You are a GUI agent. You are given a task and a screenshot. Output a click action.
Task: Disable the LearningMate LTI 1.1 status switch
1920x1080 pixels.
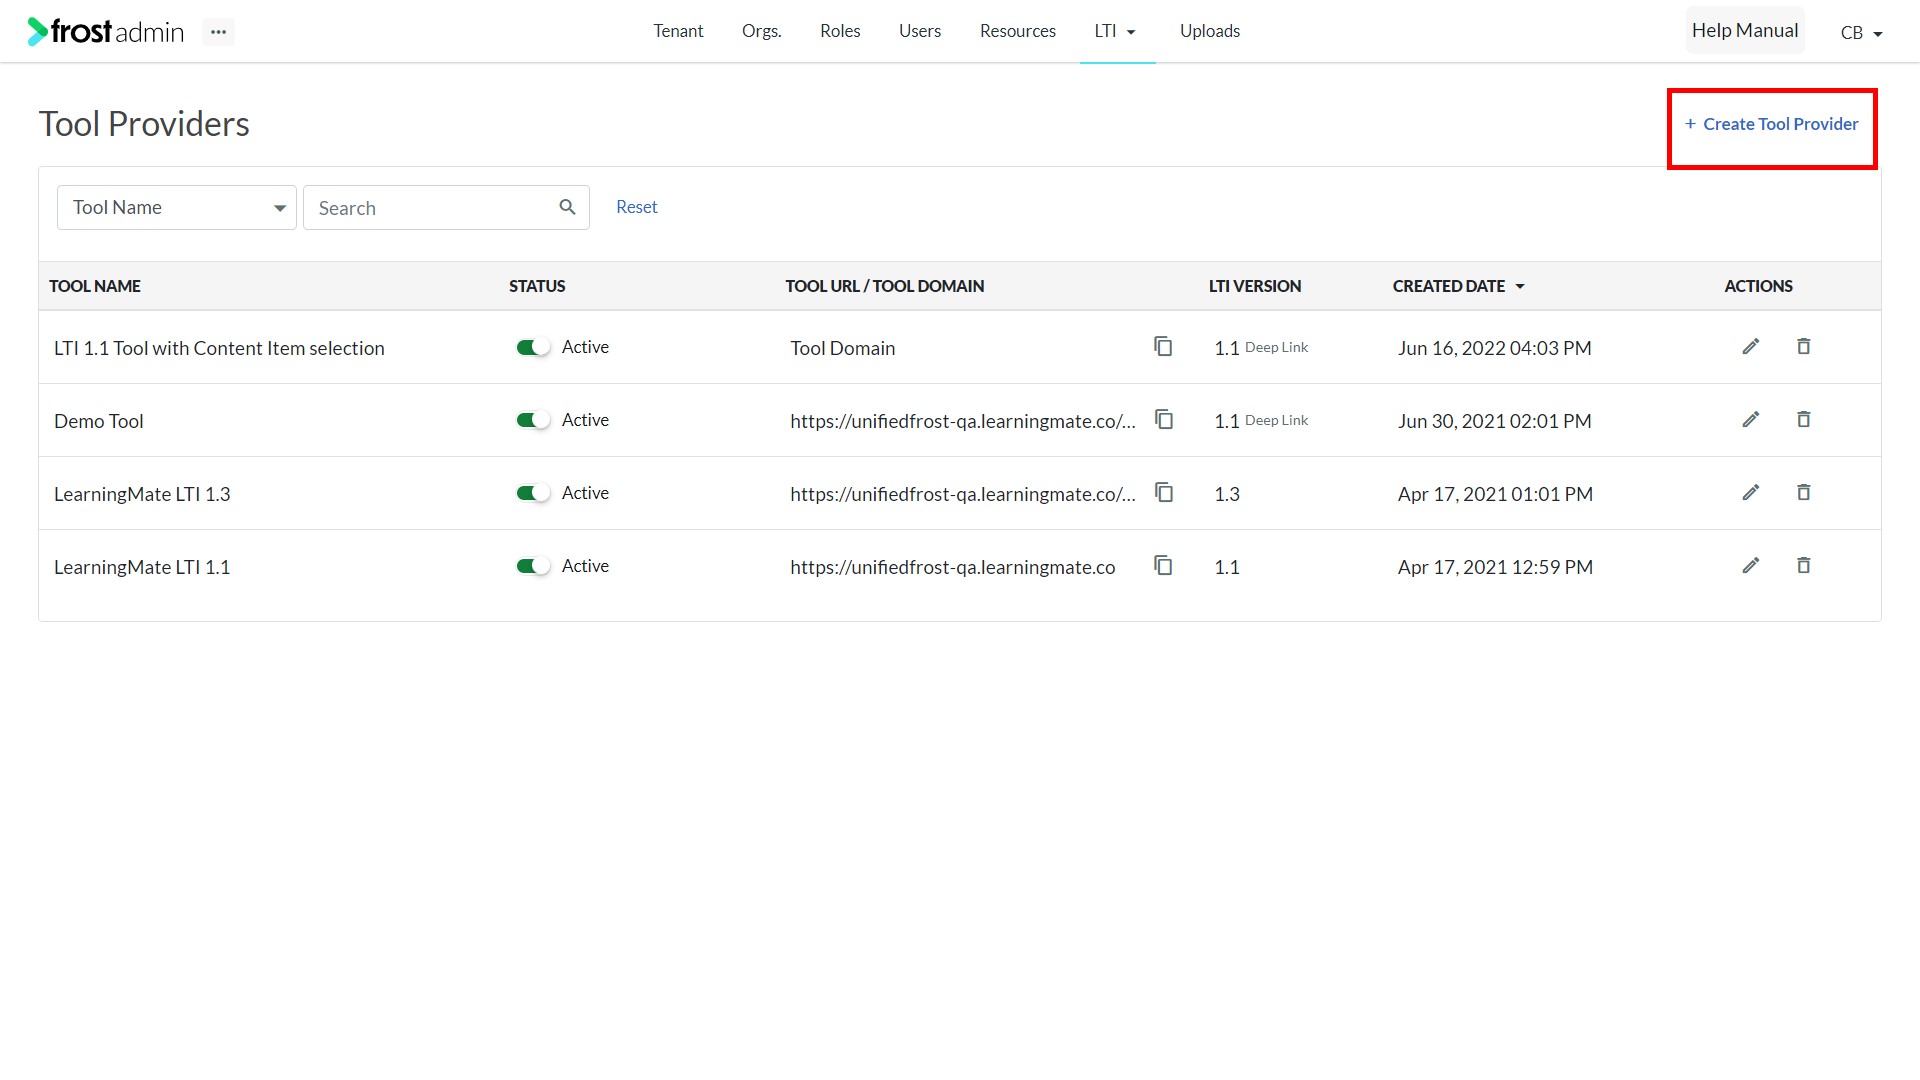(533, 566)
